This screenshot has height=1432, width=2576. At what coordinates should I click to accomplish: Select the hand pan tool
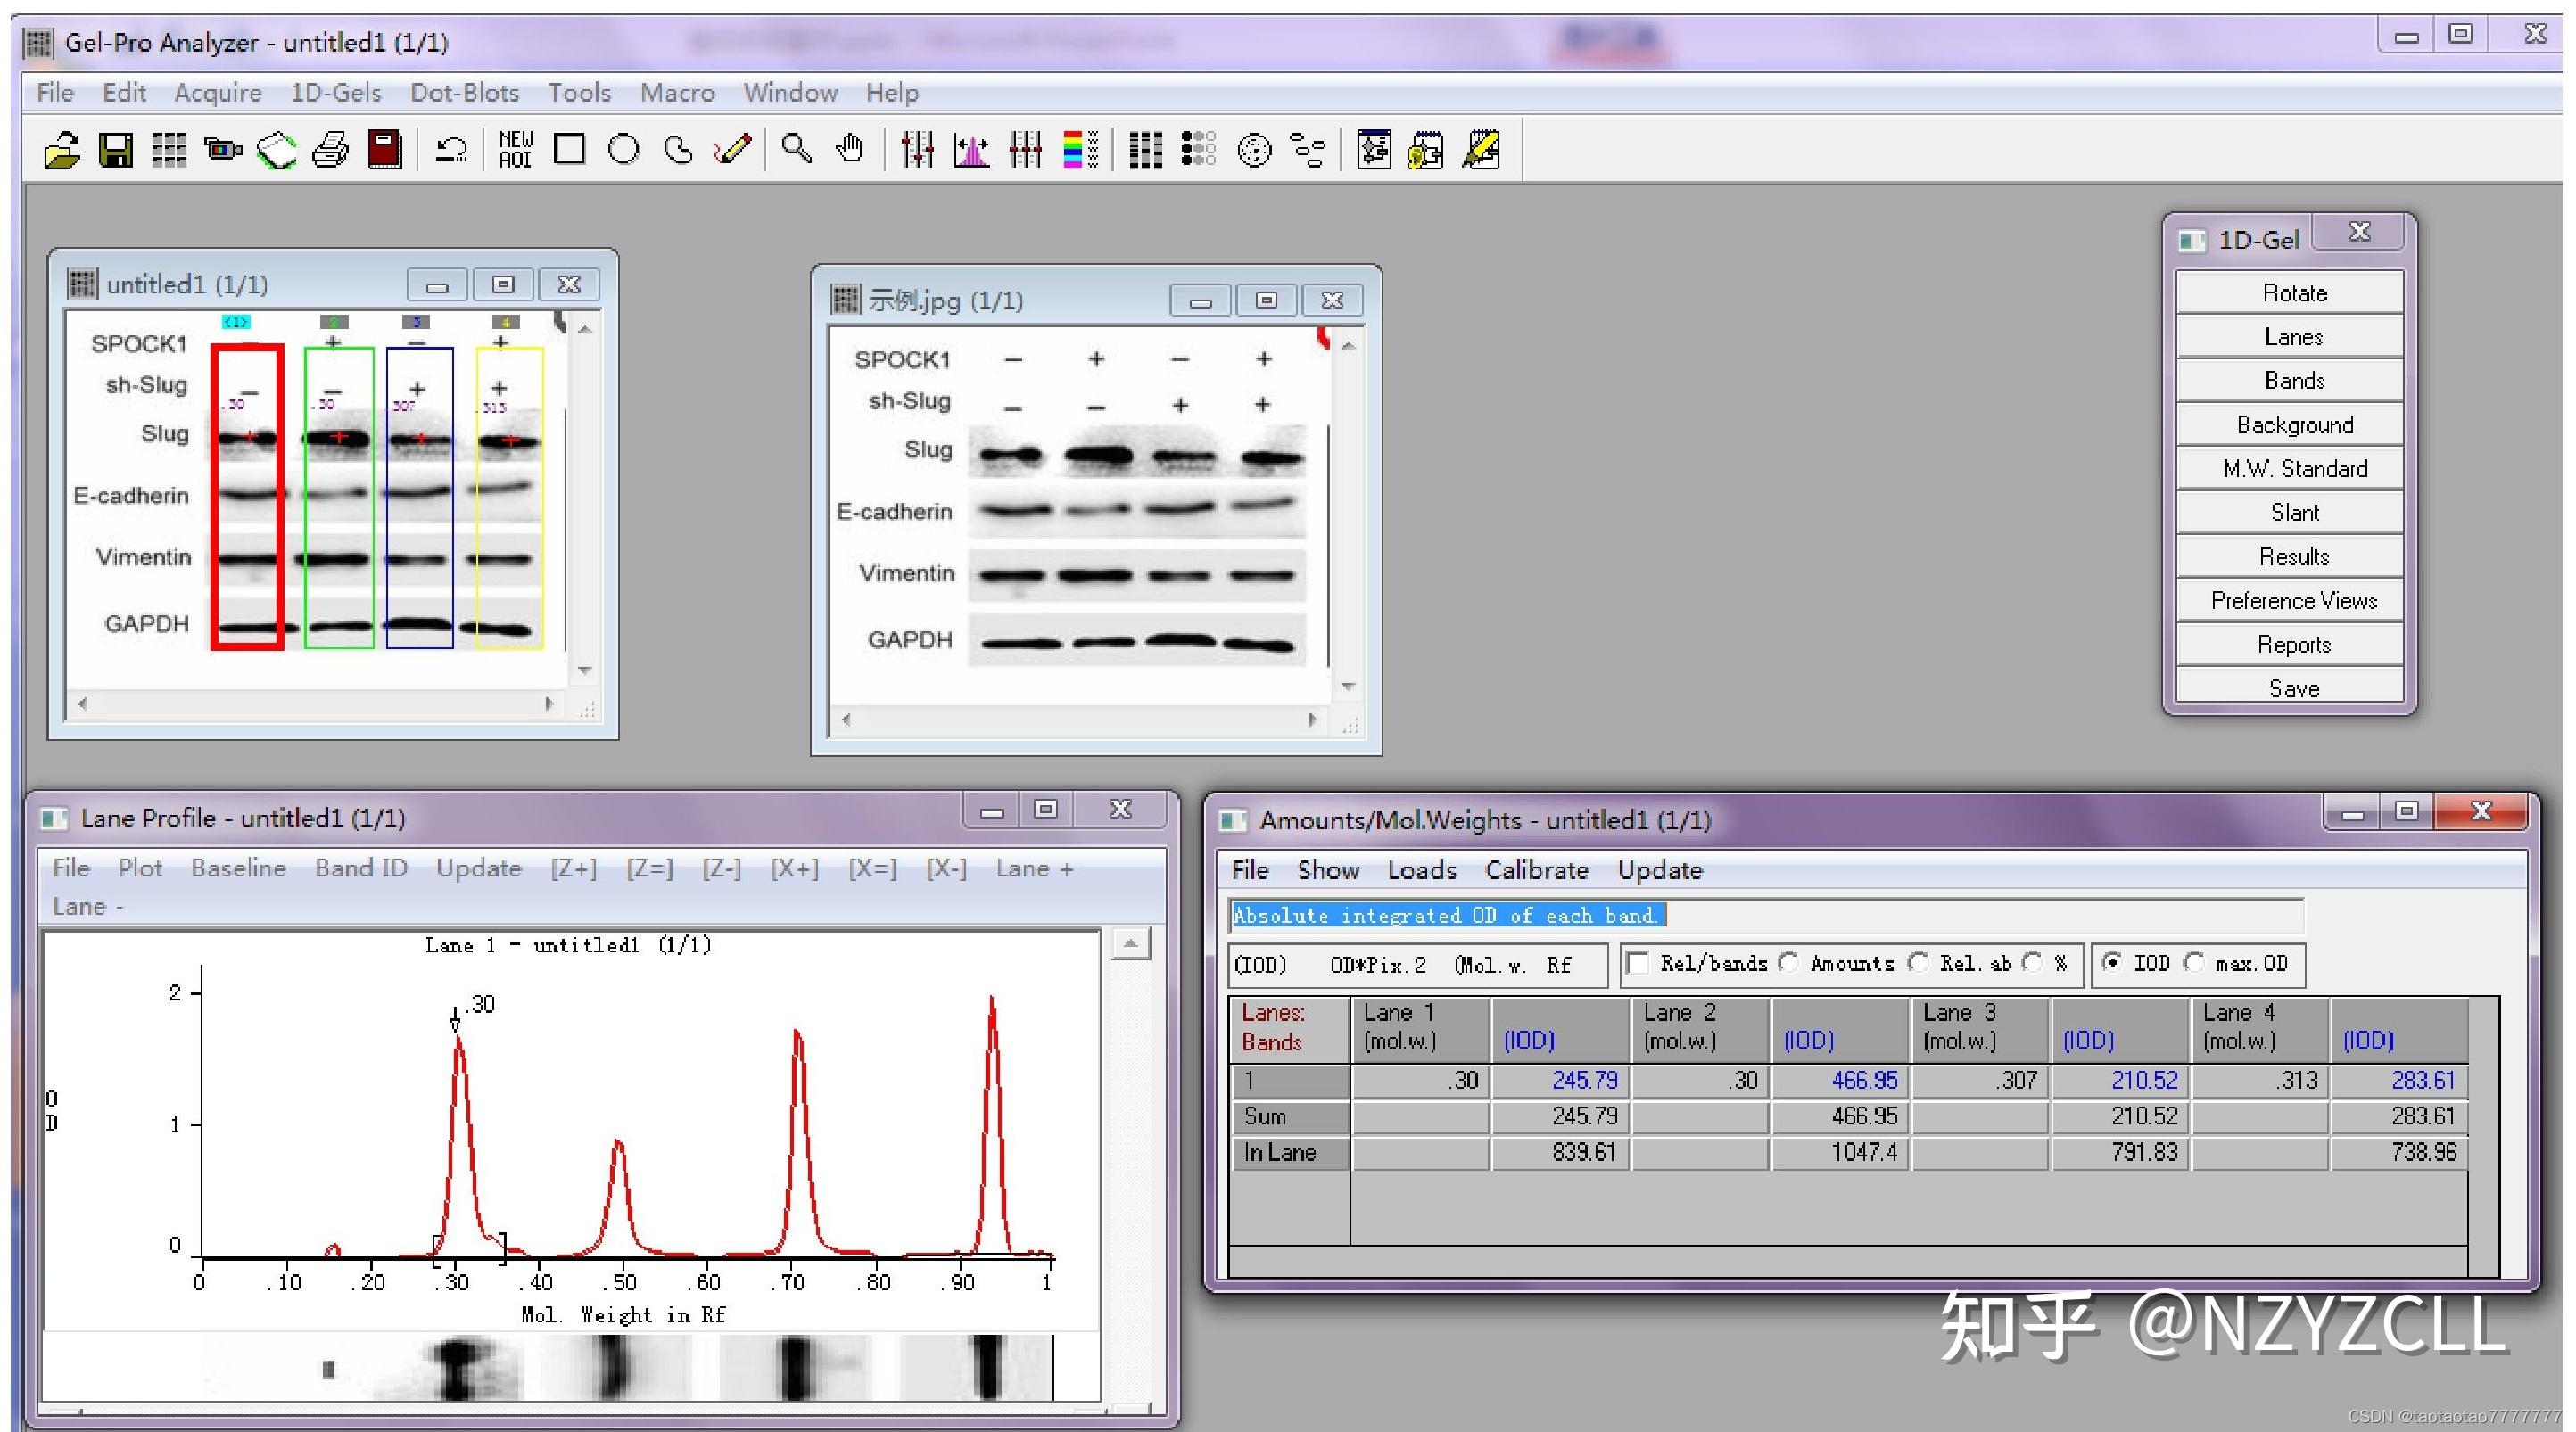[x=850, y=150]
